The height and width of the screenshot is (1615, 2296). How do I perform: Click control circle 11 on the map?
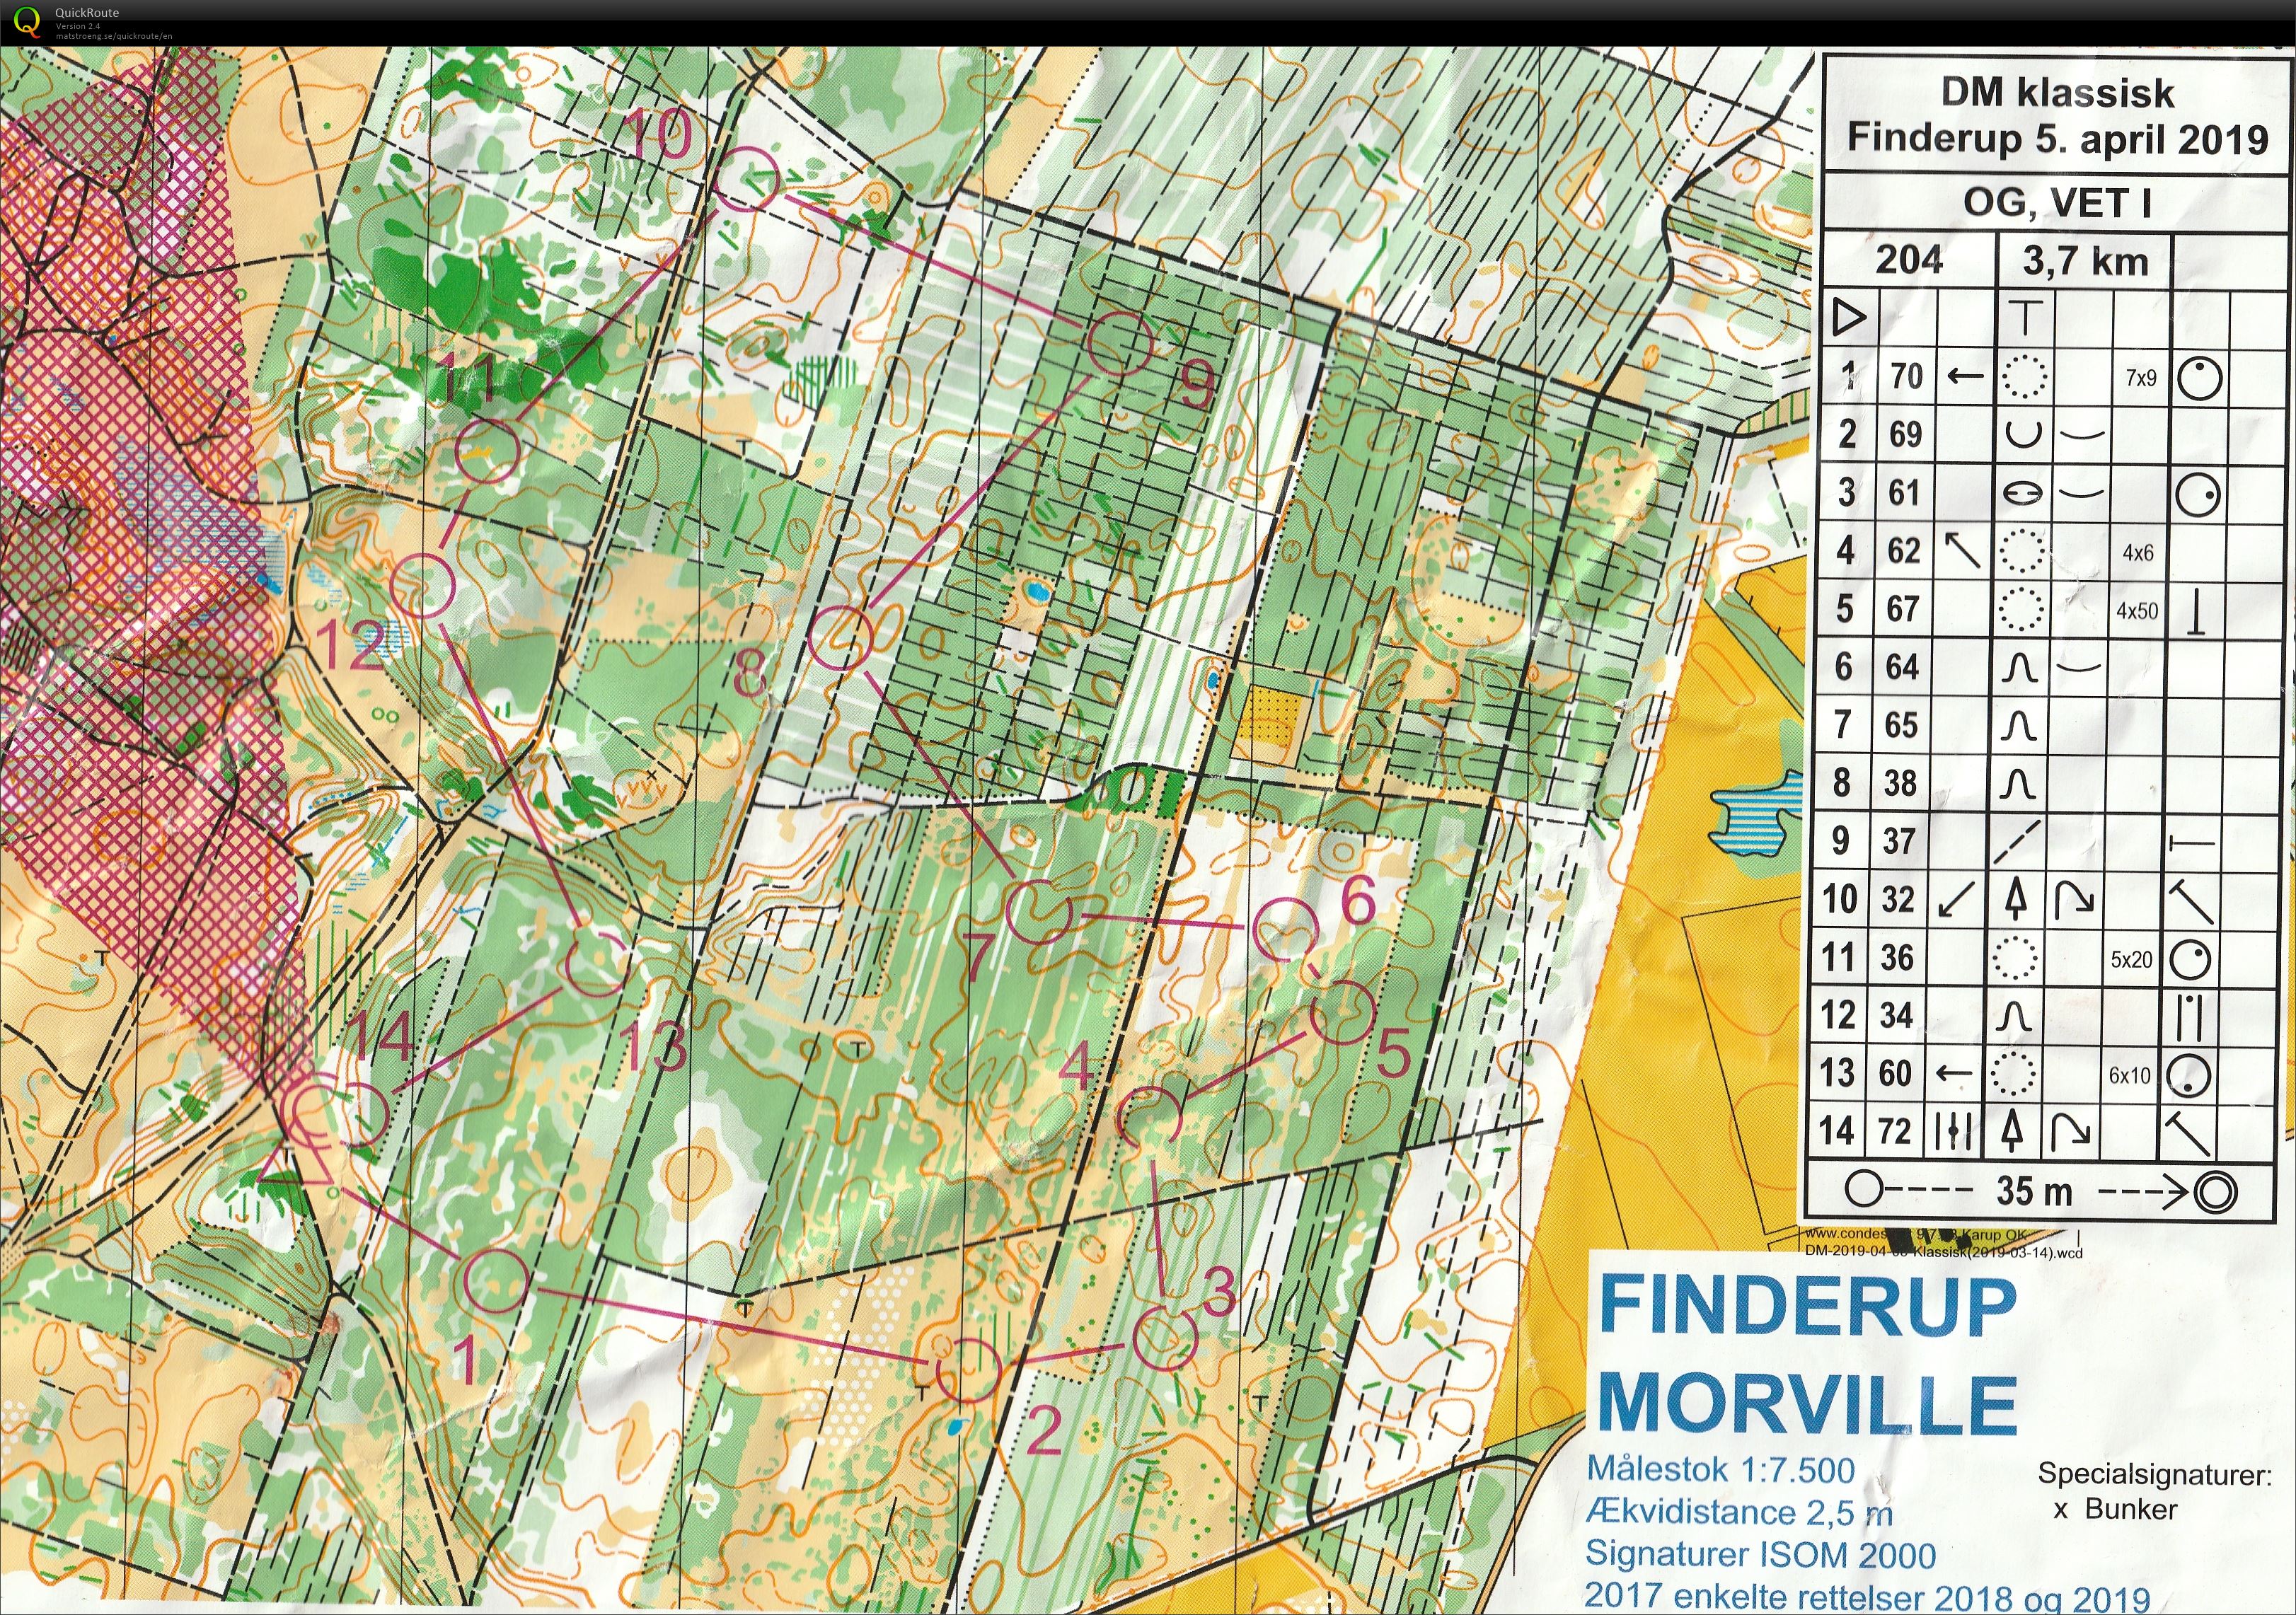pos(488,452)
